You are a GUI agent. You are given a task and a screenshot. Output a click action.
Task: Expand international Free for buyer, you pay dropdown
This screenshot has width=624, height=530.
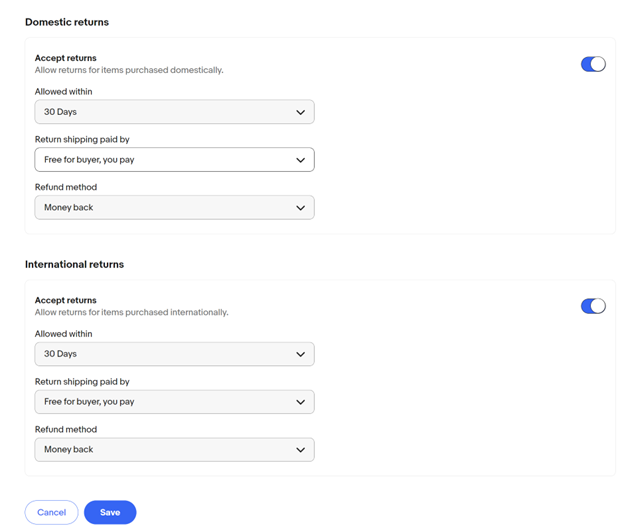click(174, 401)
